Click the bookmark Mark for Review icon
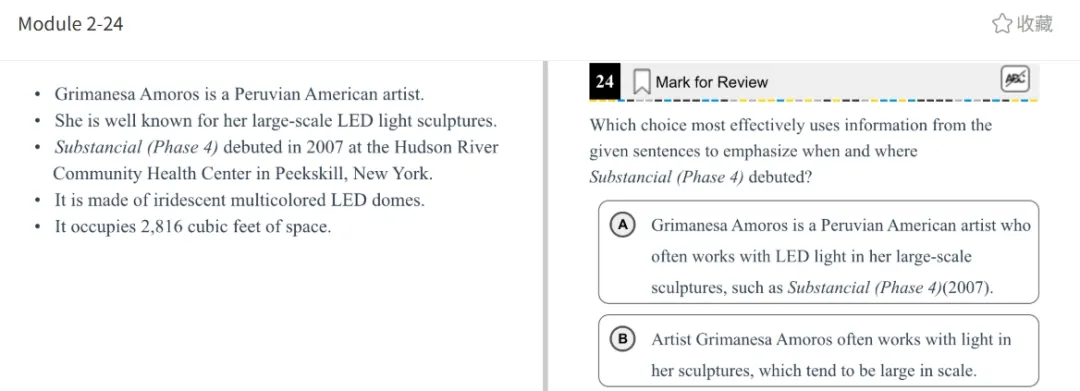This screenshot has height=391, width=1080. point(642,82)
